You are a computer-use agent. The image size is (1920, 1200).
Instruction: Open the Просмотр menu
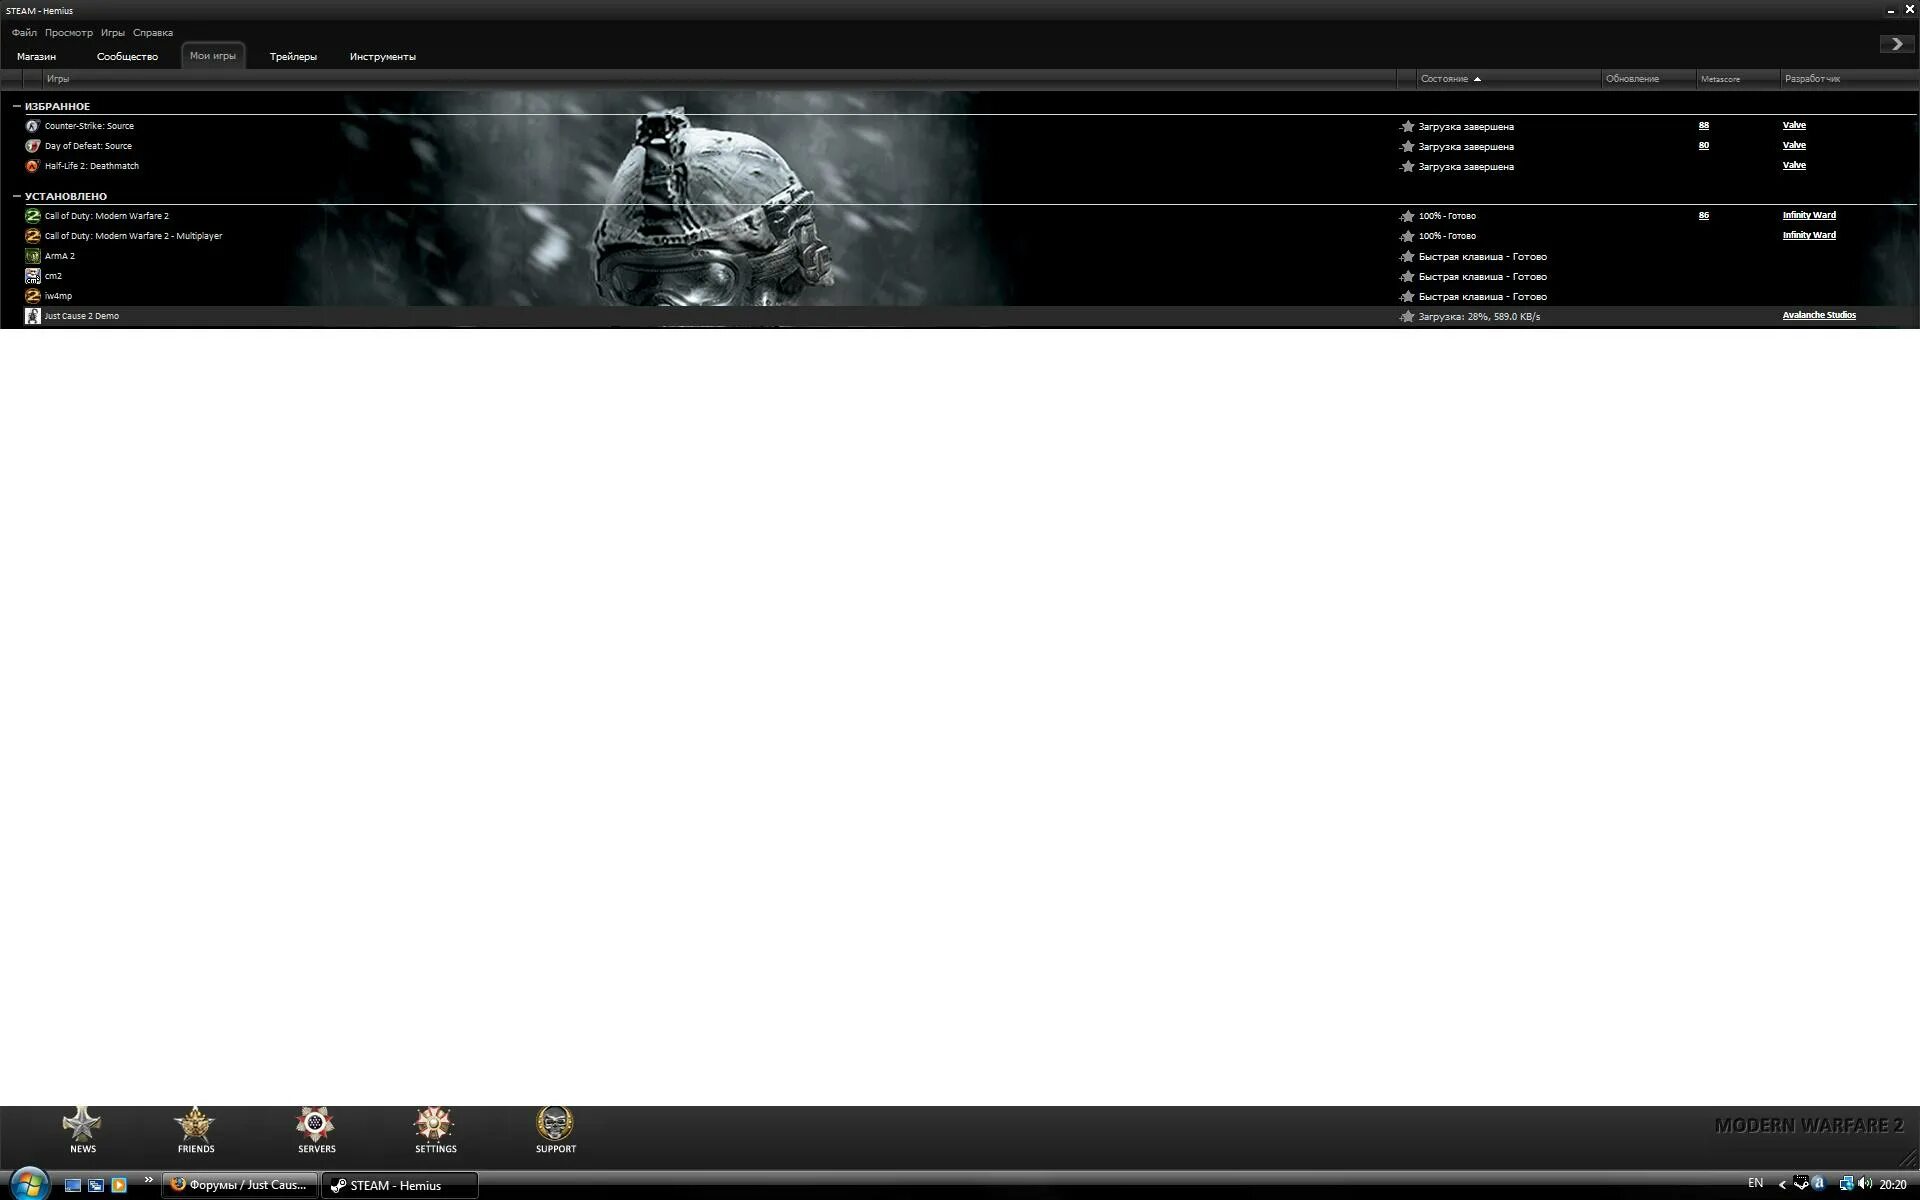click(69, 33)
